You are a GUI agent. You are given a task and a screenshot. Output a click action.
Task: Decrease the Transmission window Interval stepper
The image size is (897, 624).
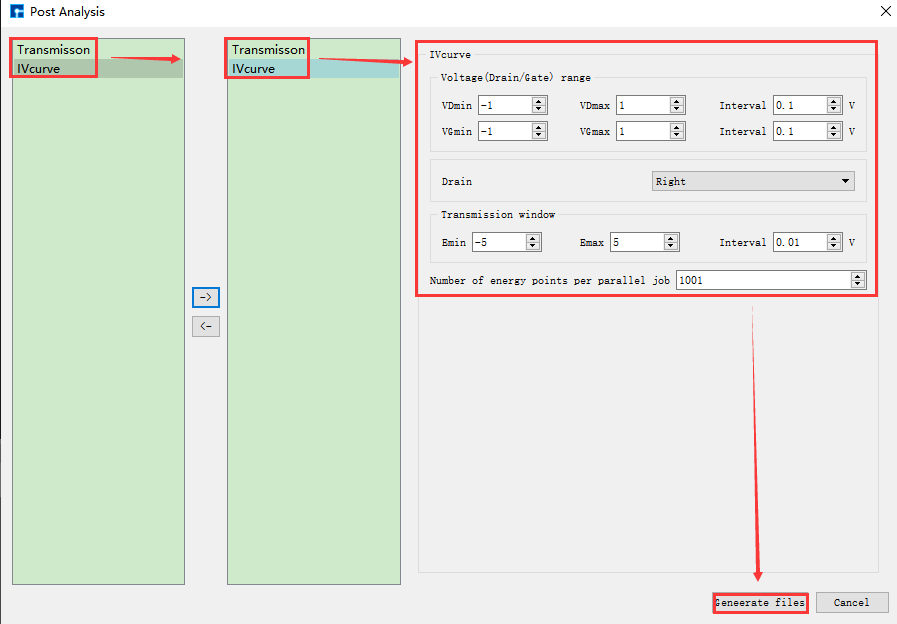pyautogui.click(x=834, y=246)
